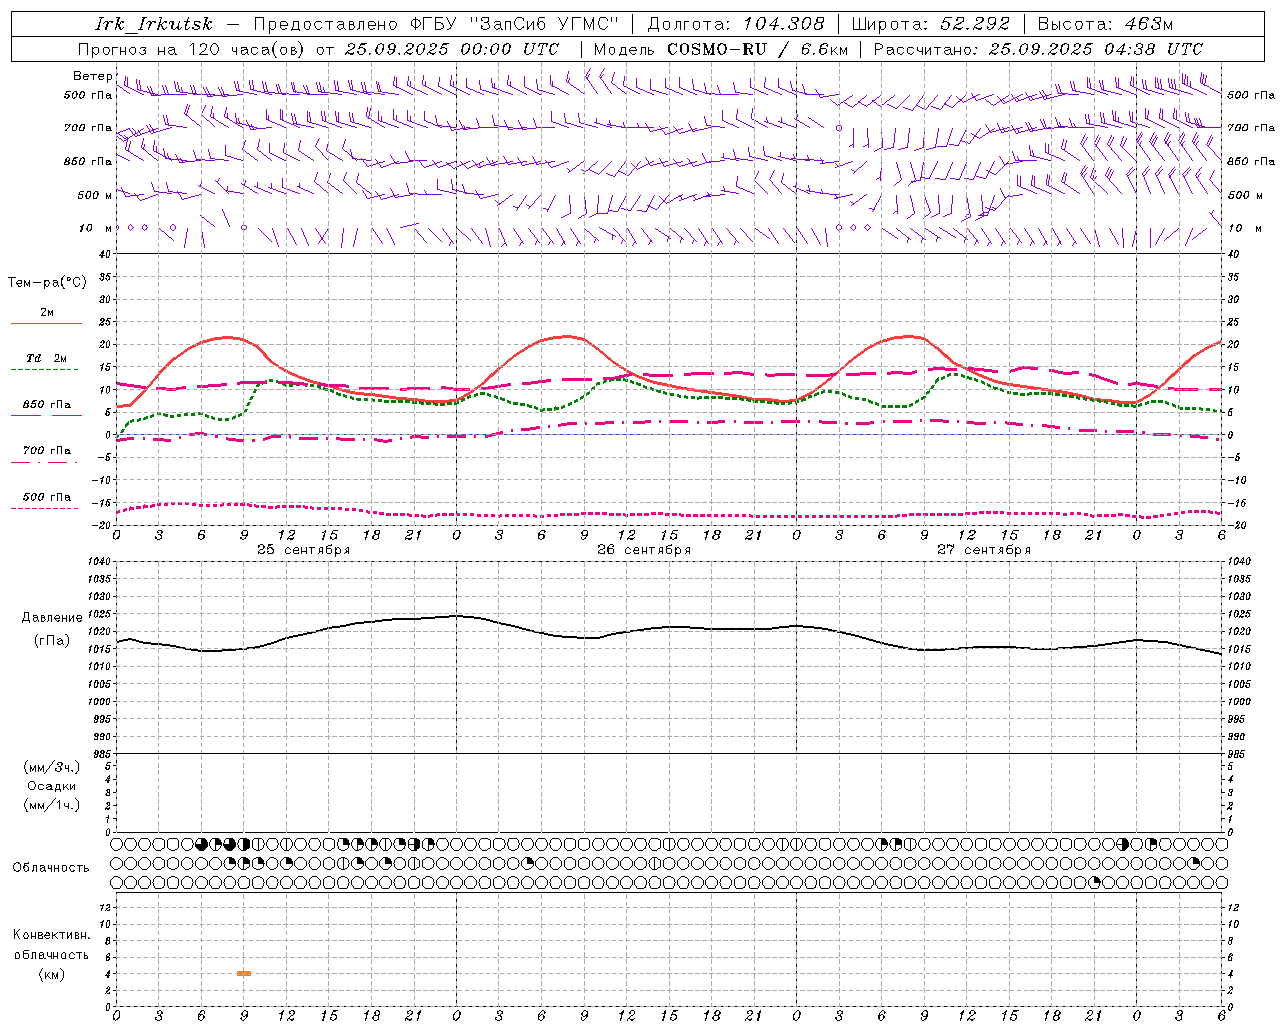Image resolution: width=1280 pixels, height=1024 pixels.
Task: Click the Irk_Irkutsk station title
Action: [x=154, y=24]
